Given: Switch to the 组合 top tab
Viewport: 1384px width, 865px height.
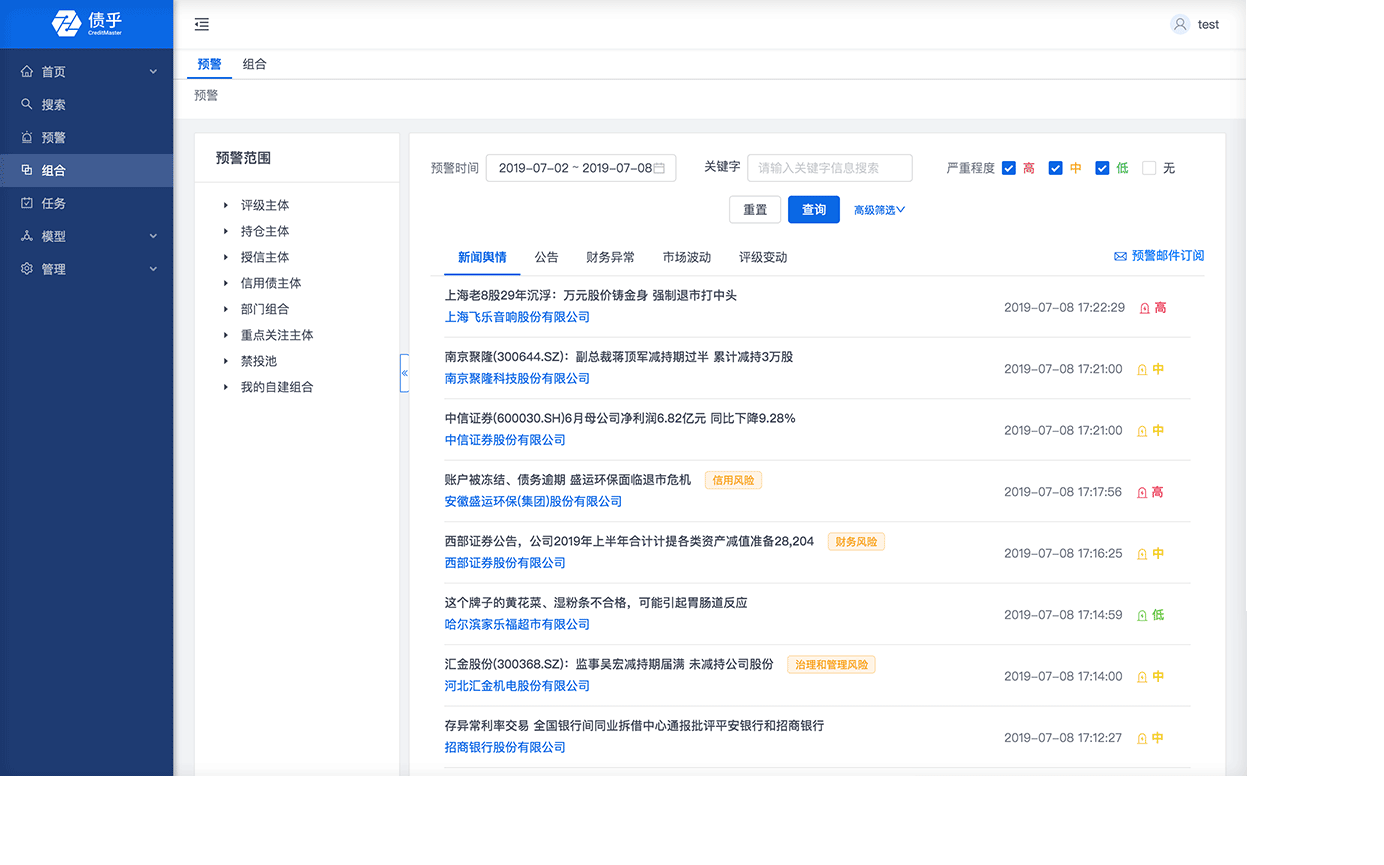Looking at the screenshot, I should (254, 64).
